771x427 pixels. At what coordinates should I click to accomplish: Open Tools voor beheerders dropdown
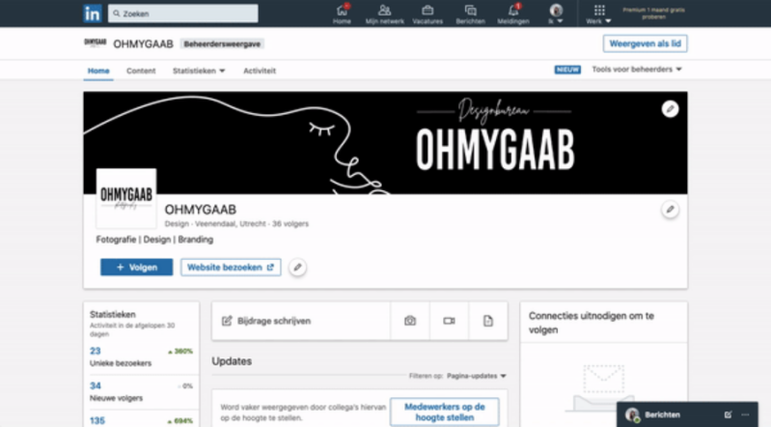pyautogui.click(x=637, y=69)
